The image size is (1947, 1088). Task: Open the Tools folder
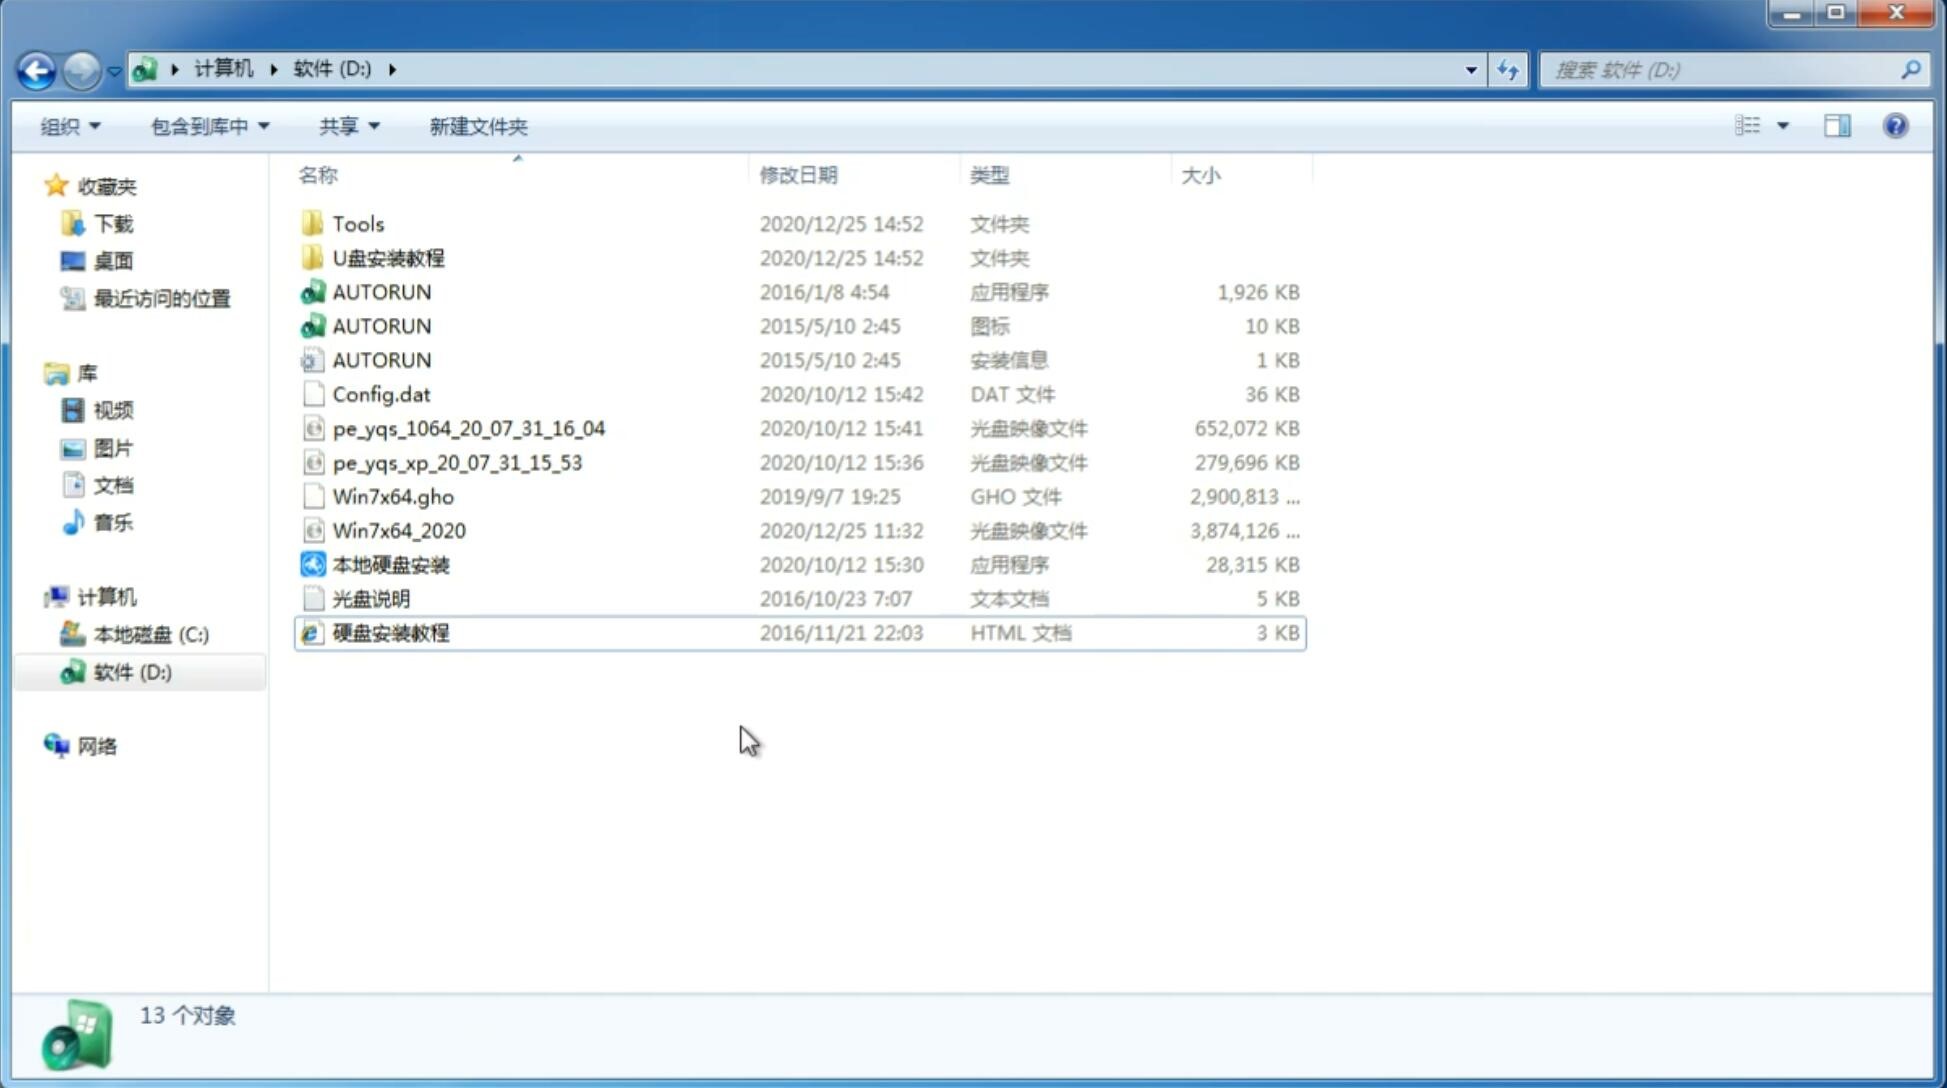(356, 223)
